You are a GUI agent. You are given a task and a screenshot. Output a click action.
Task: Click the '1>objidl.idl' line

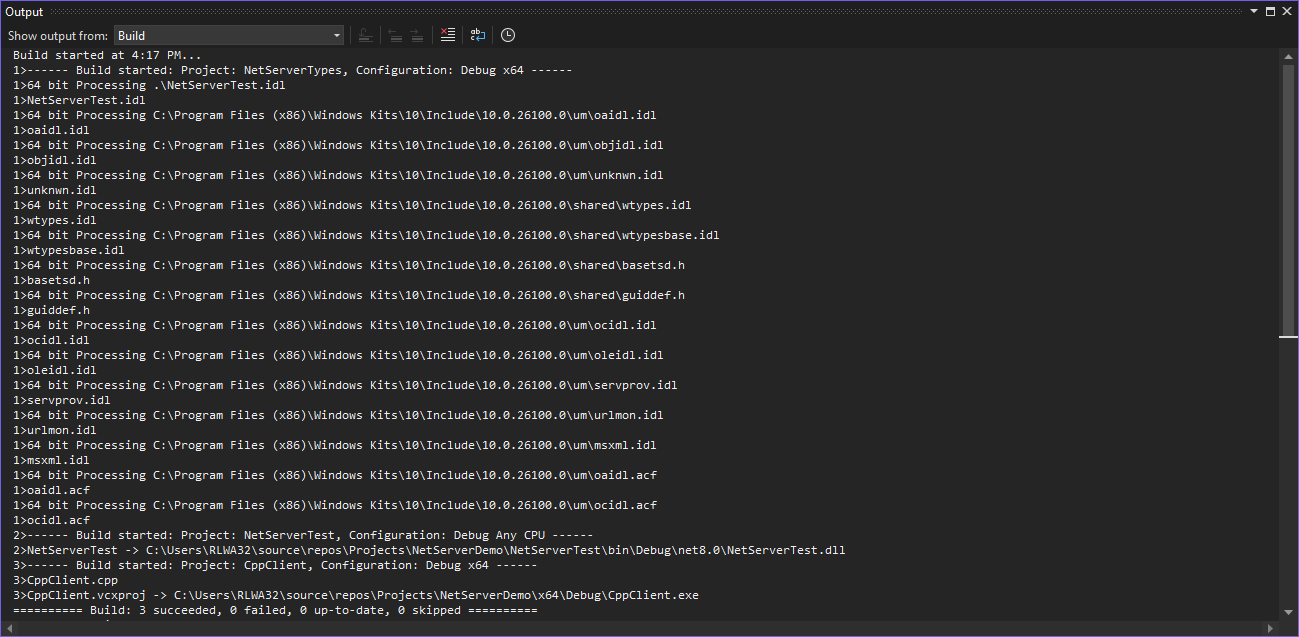(55, 160)
